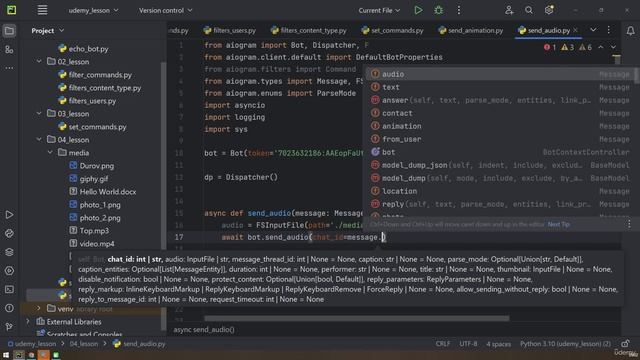
Task: Open udemy_lesson project dropdown
Action: 93,10
